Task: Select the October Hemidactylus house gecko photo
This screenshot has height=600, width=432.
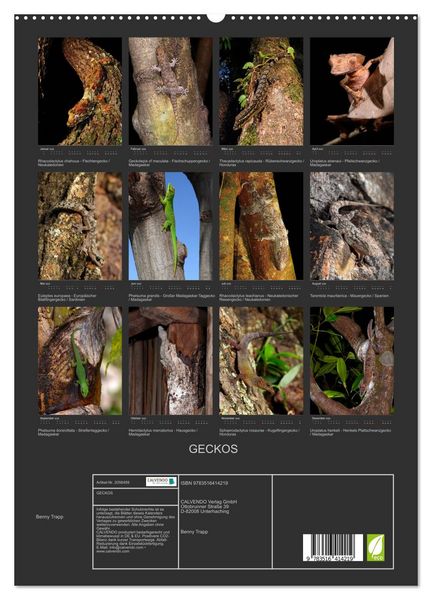Action: tap(170, 361)
